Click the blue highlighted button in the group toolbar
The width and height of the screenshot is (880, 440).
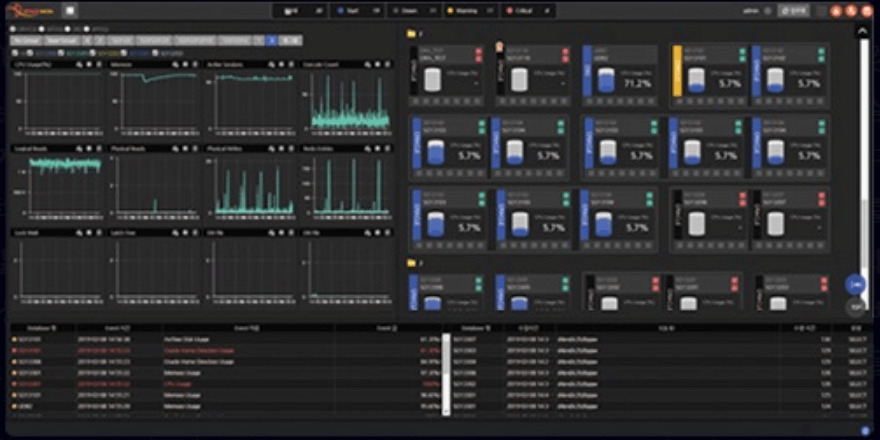271,40
